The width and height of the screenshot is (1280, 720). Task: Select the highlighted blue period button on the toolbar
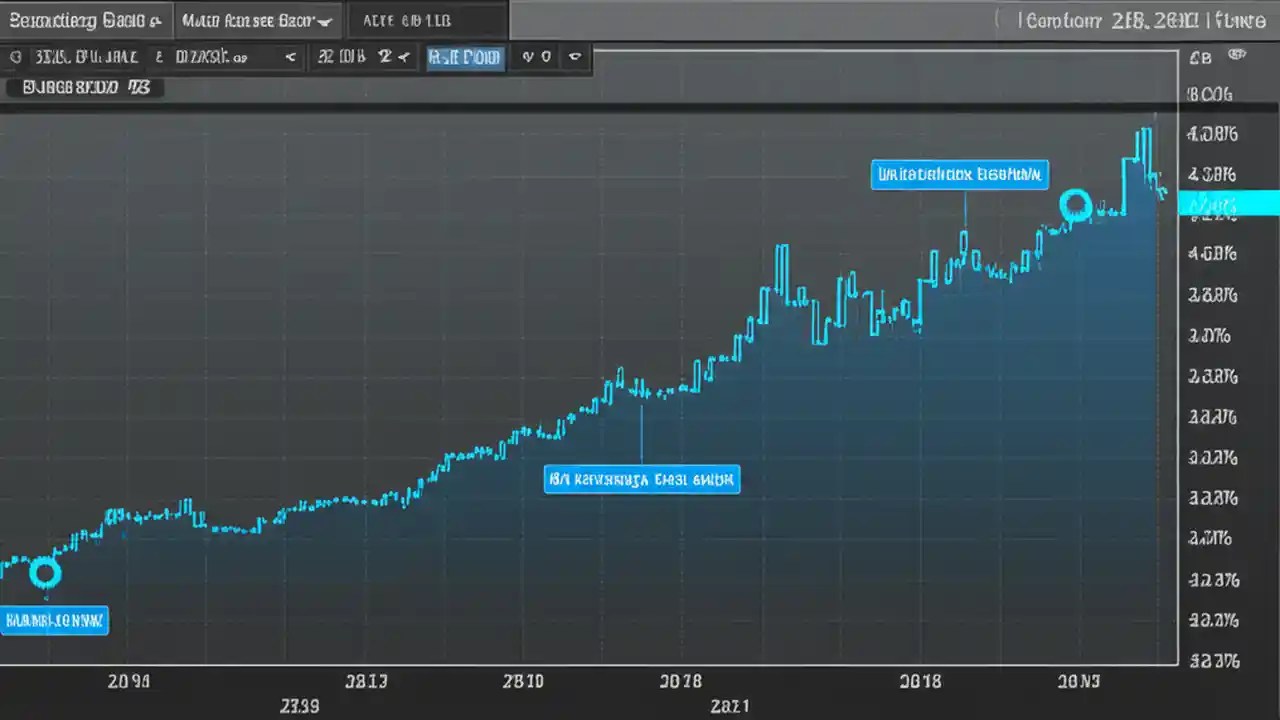point(464,57)
